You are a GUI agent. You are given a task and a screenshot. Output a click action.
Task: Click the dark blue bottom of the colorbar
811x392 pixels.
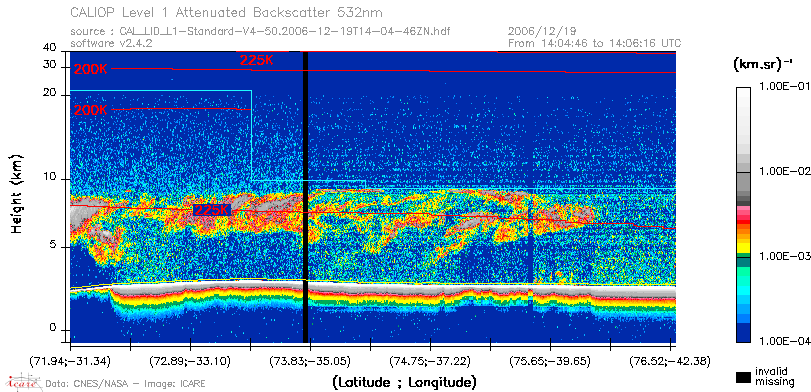click(x=743, y=334)
